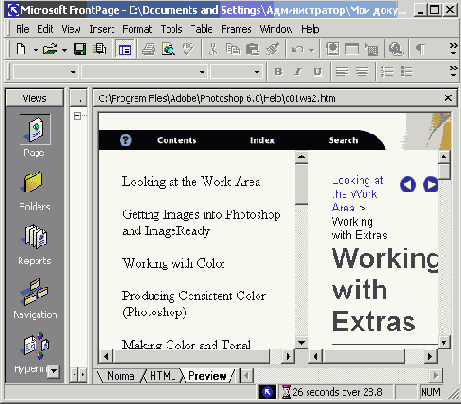Open the Format menu

coord(137,29)
